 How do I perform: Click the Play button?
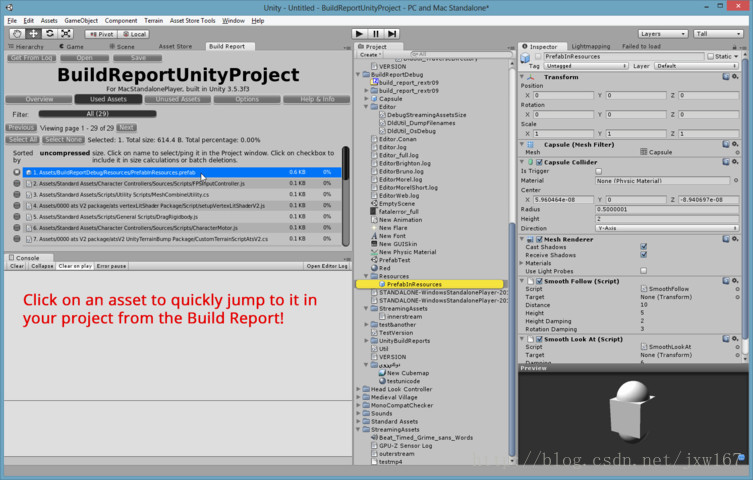[359, 34]
